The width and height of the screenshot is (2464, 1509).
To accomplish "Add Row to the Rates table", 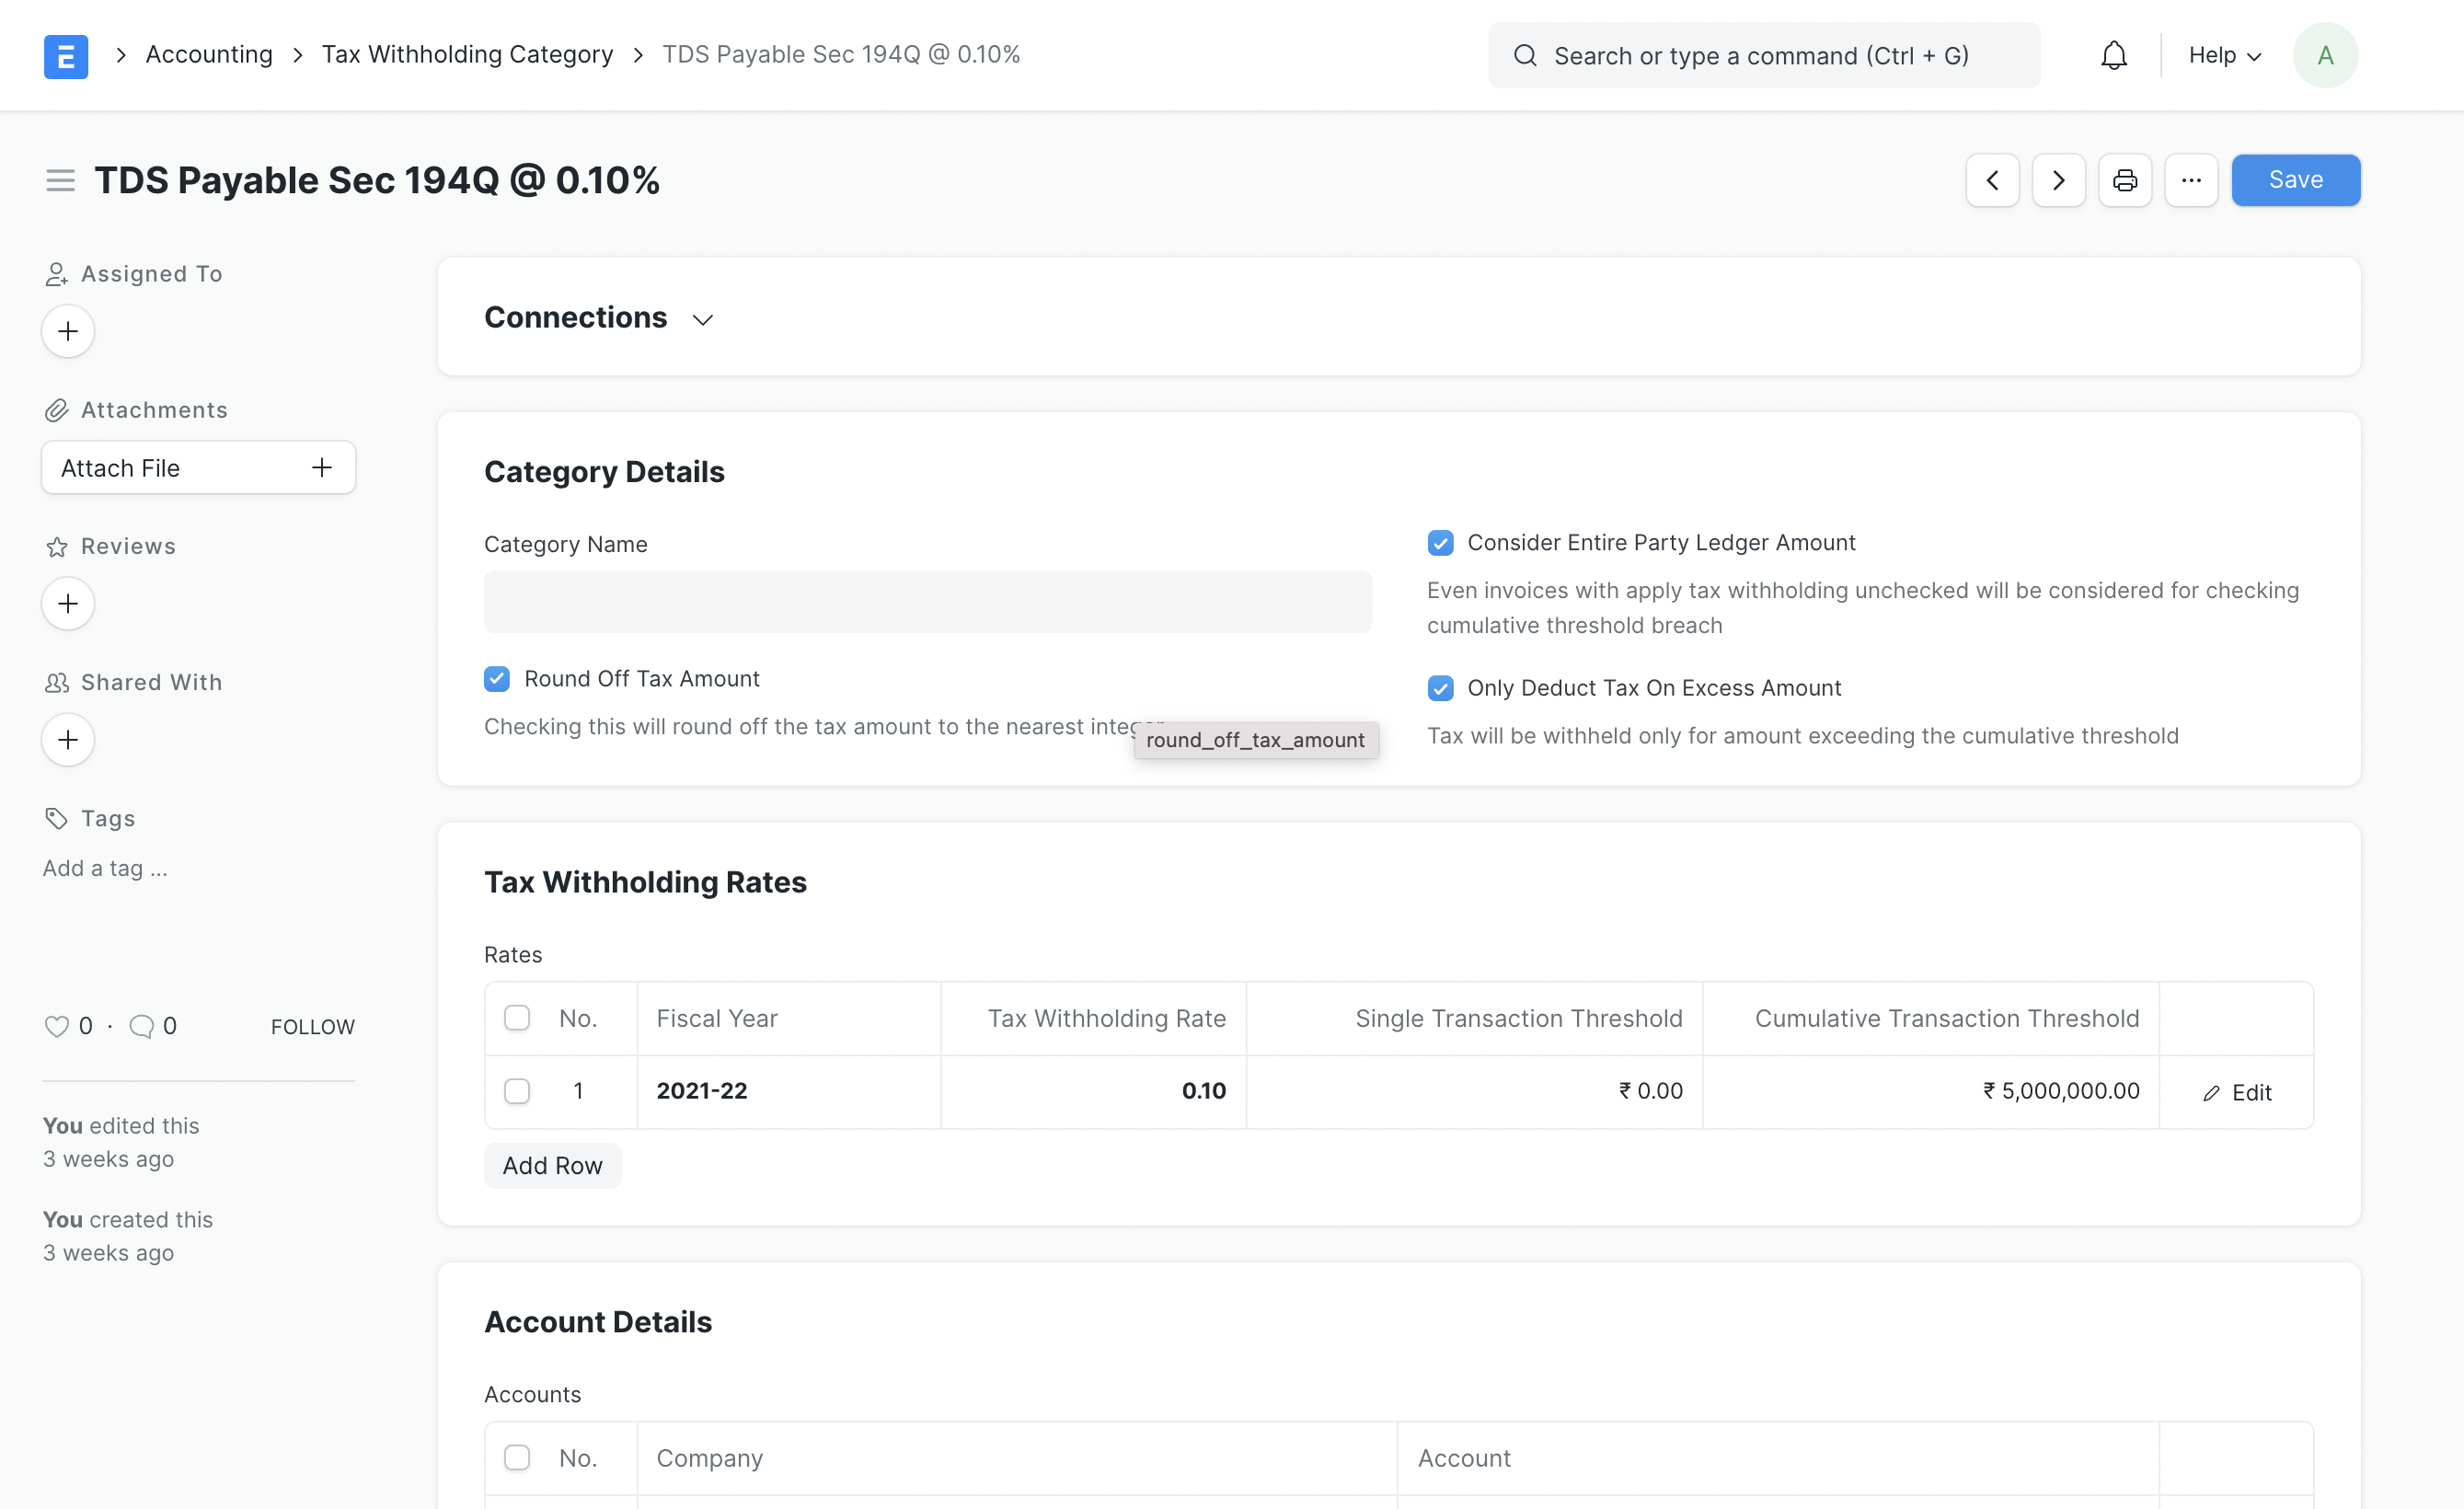I will [552, 1166].
